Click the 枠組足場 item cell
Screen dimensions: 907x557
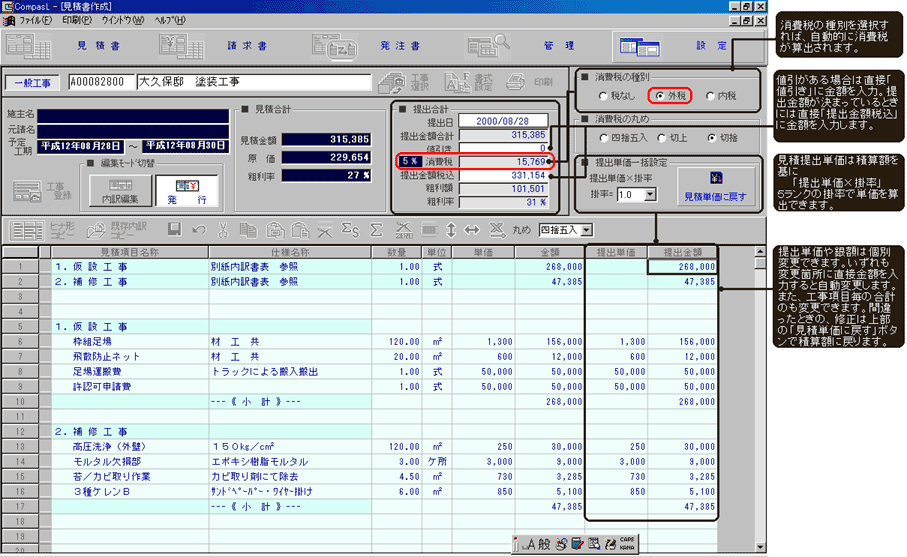click(x=130, y=342)
